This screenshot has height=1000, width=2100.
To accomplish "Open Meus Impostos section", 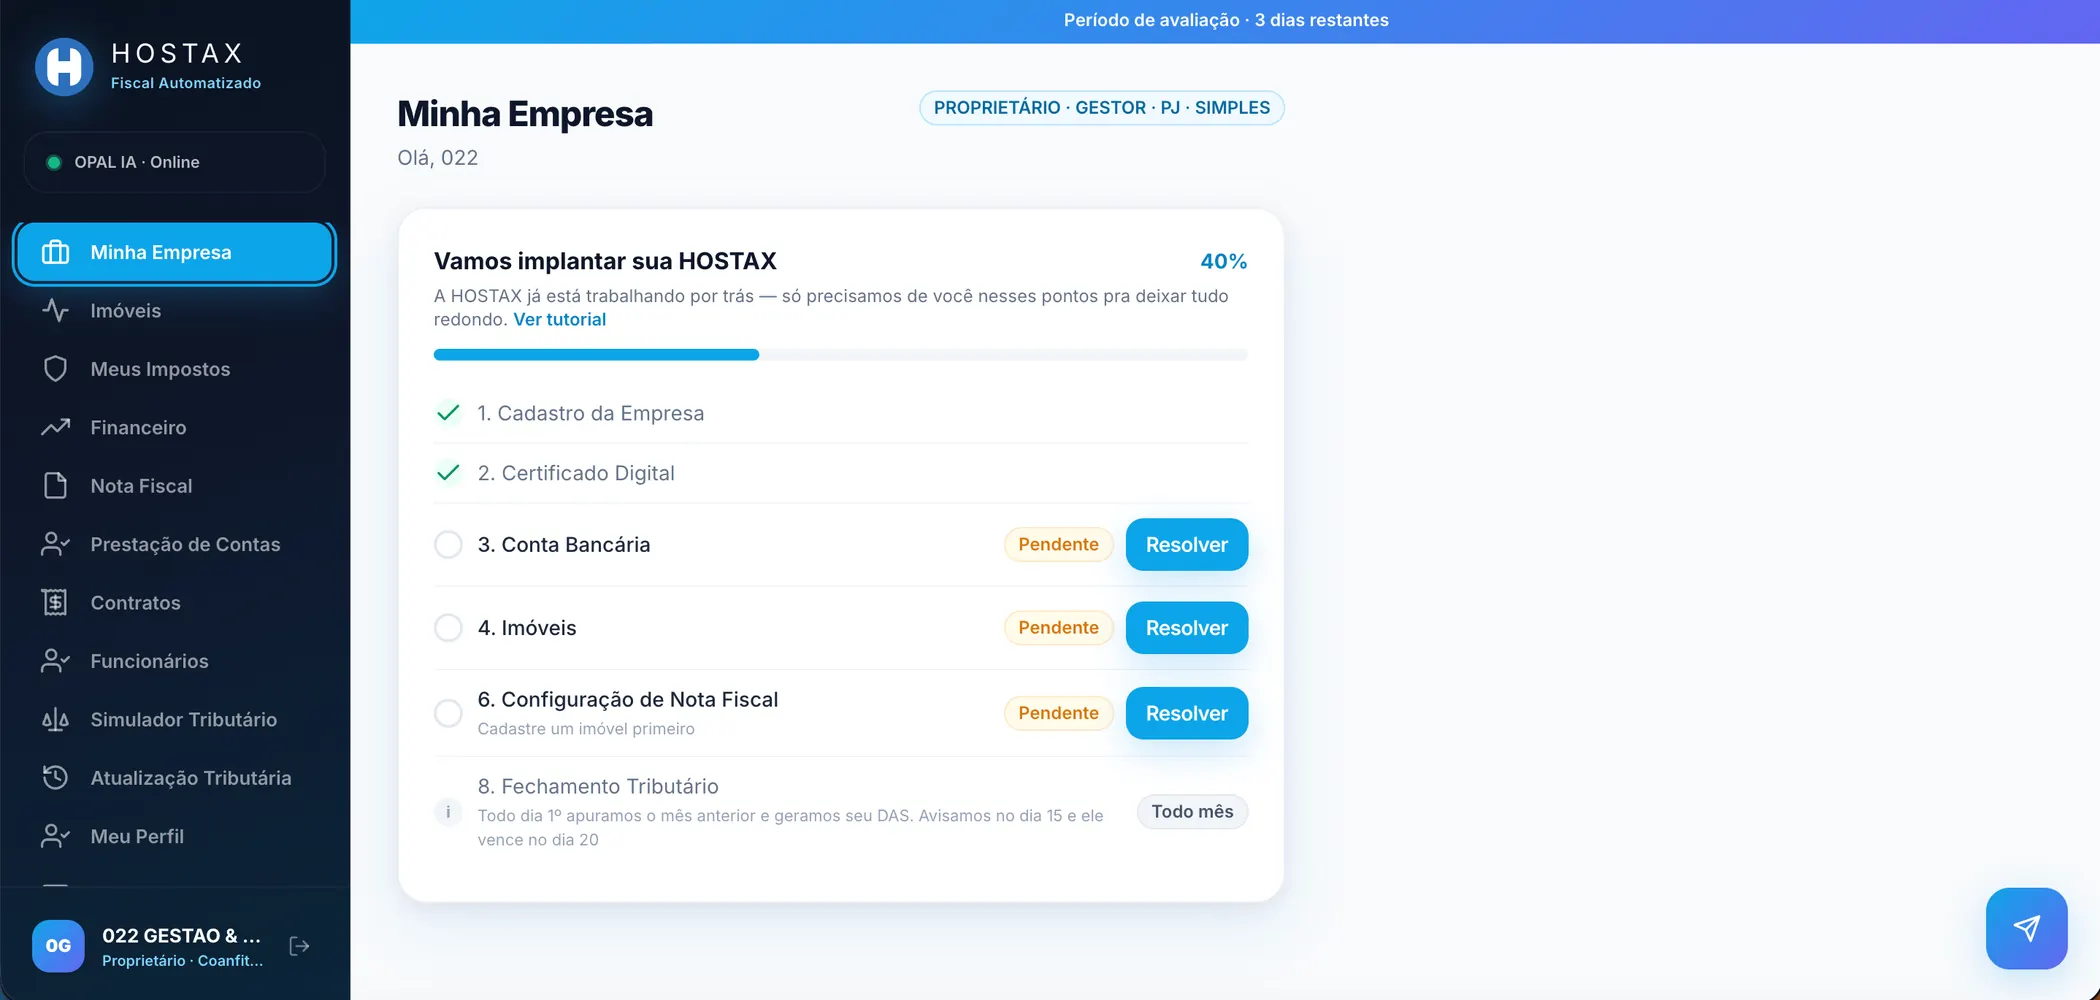I will coord(174,369).
